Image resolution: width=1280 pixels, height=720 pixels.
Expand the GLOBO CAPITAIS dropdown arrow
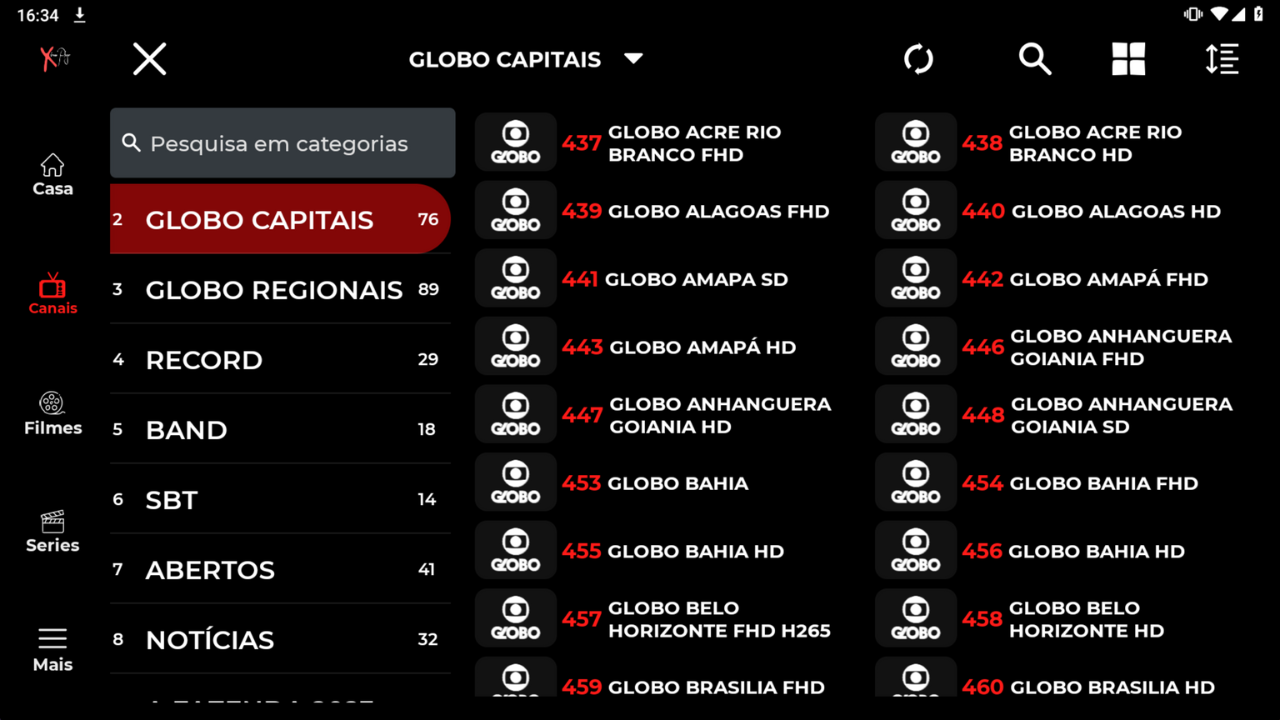(x=633, y=59)
